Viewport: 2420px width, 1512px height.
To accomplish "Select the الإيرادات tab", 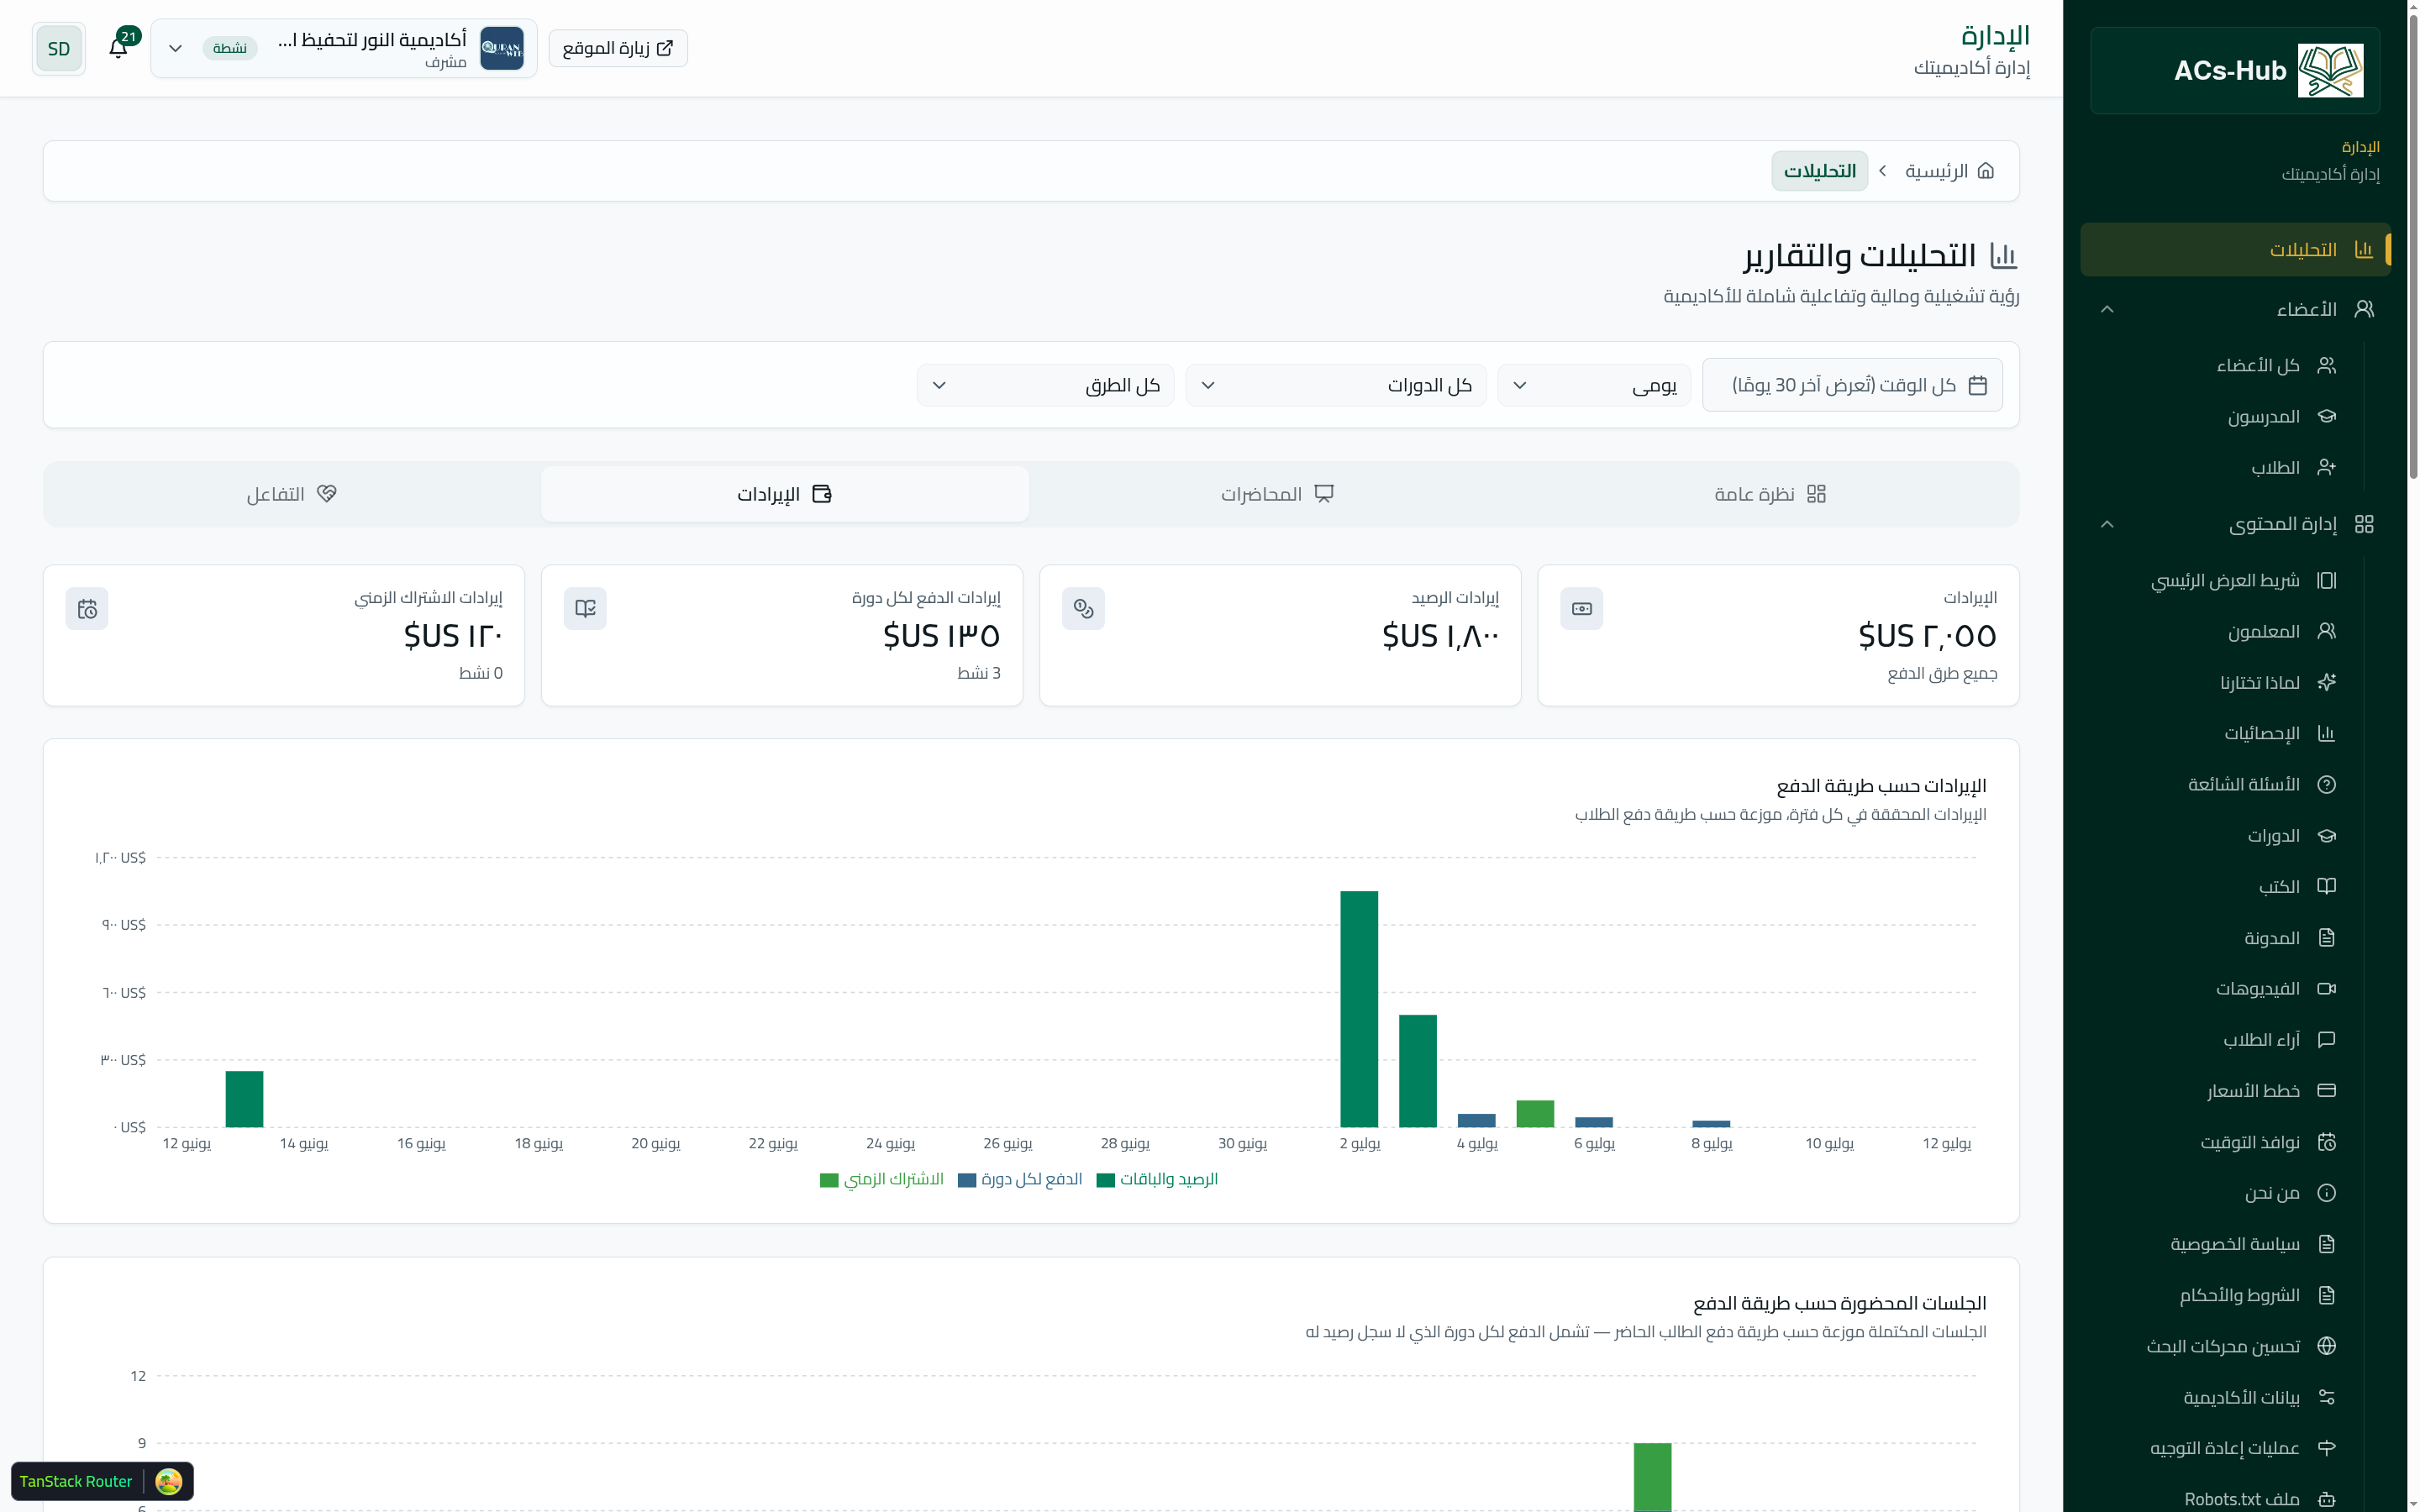I will 785,494.
